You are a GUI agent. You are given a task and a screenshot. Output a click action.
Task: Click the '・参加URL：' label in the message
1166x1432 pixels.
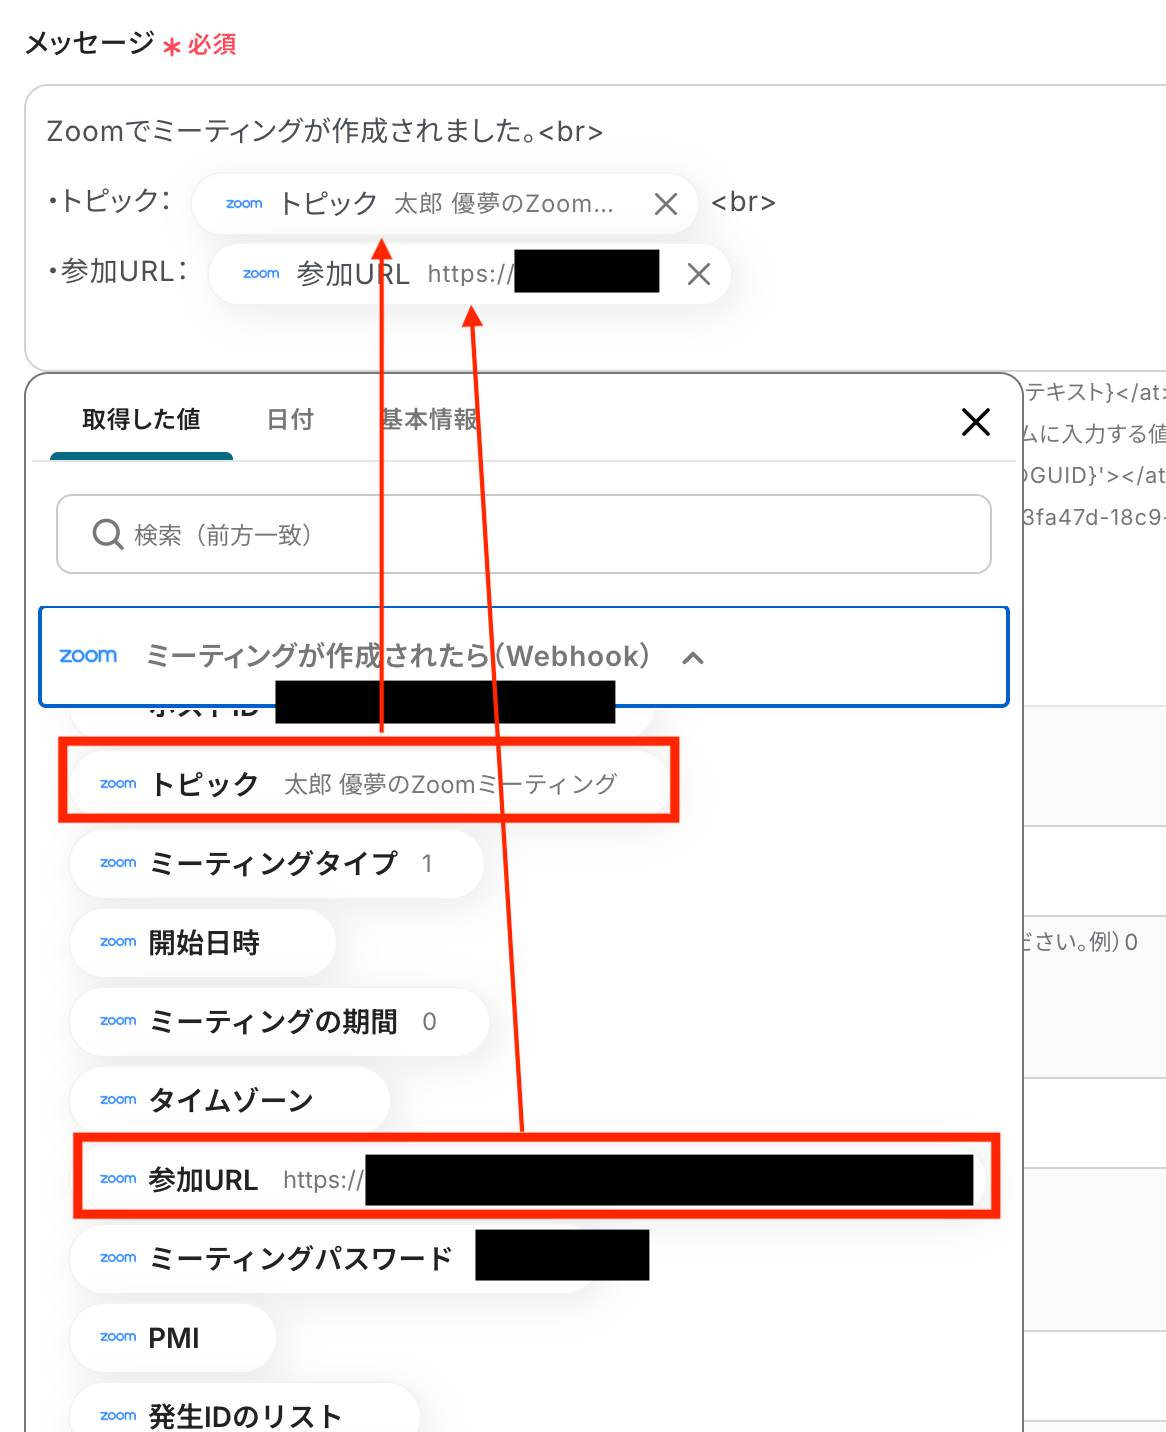tap(118, 271)
